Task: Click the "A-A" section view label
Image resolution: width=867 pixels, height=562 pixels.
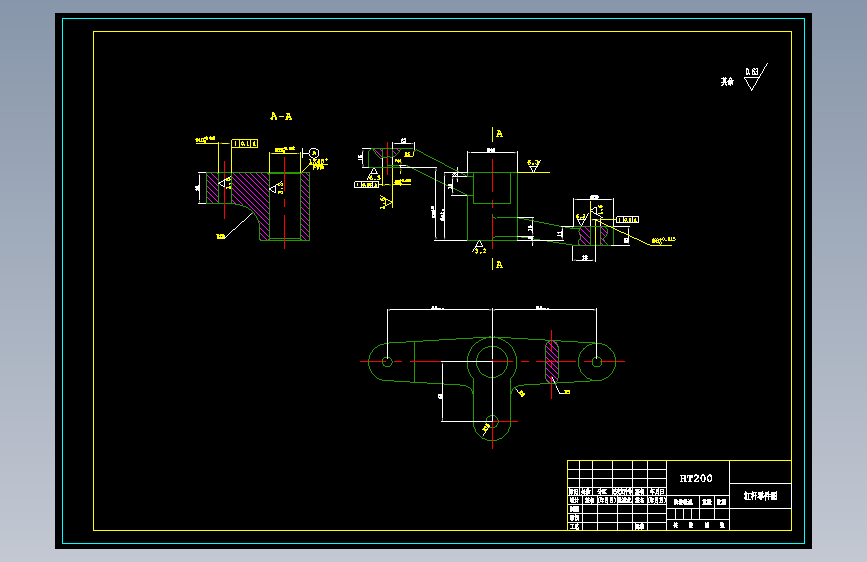Action: point(281,116)
